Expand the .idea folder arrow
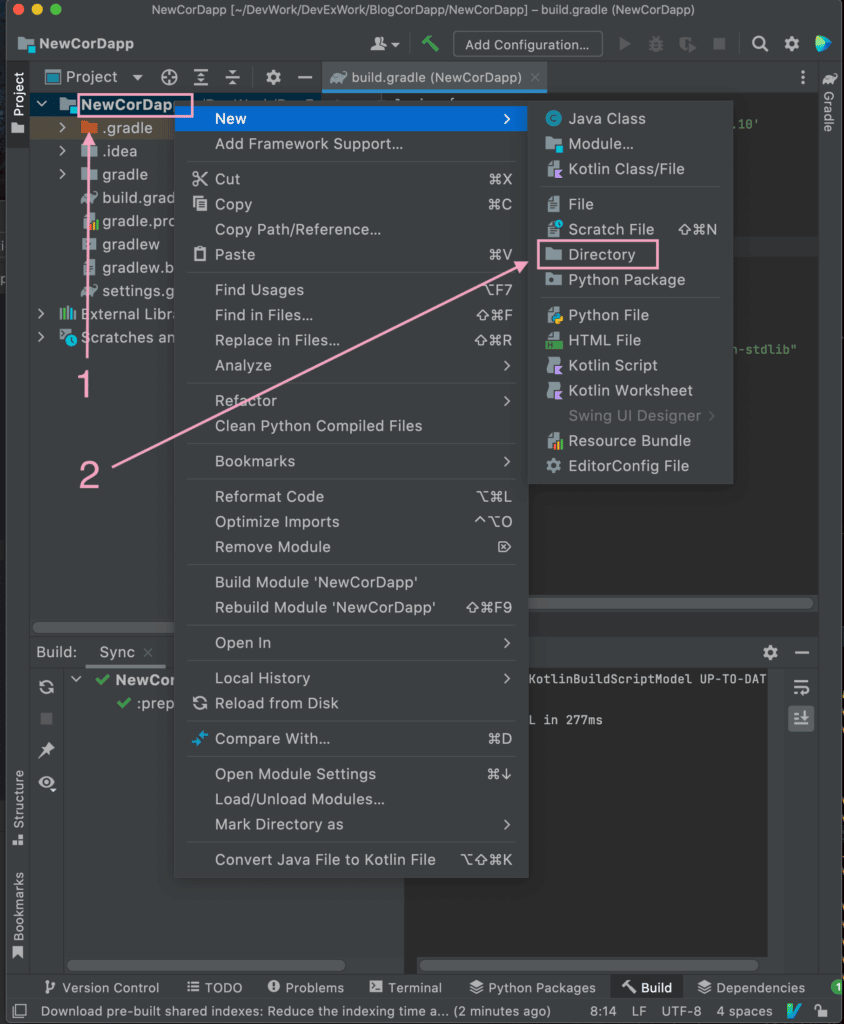This screenshot has height=1024, width=844. pos(62,151)
